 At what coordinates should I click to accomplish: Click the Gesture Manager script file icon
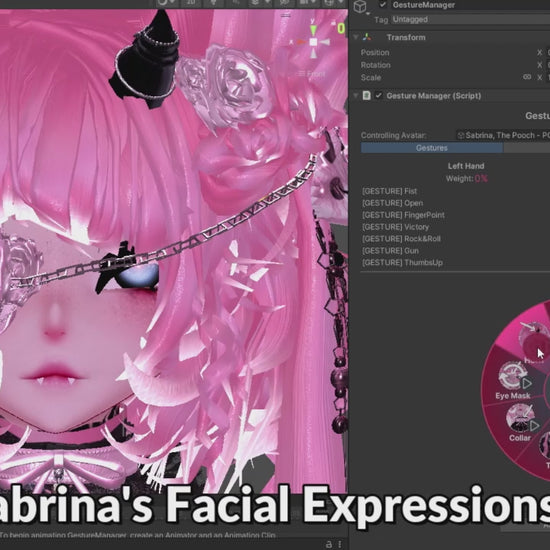pos(367,95)
